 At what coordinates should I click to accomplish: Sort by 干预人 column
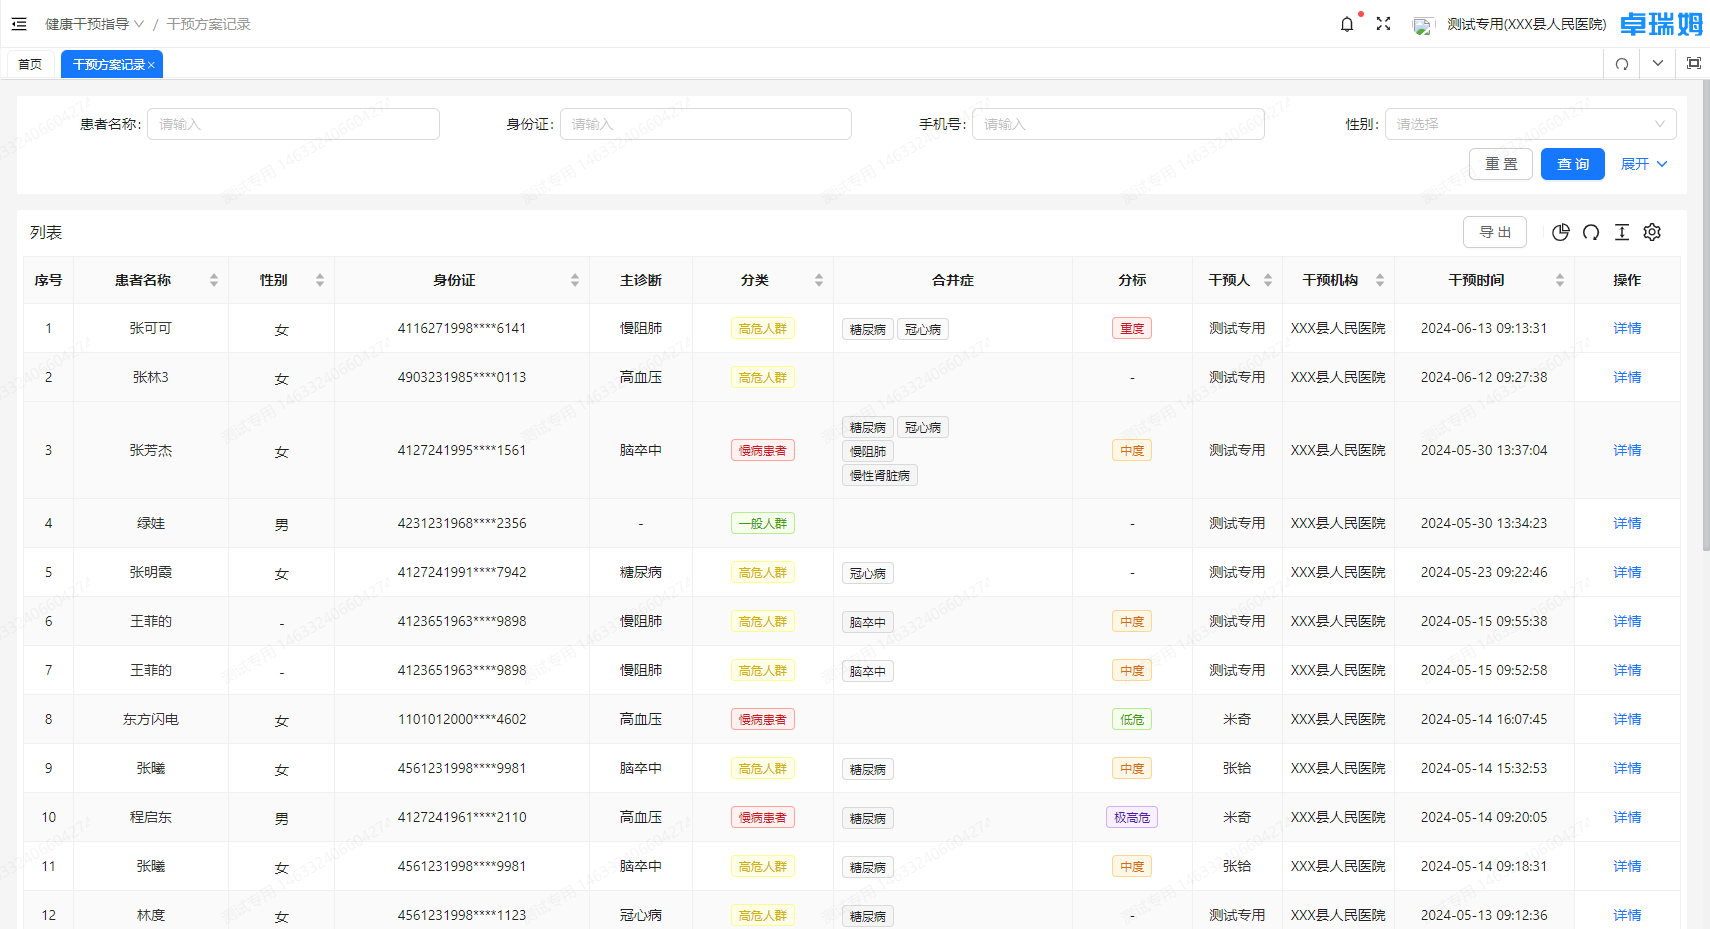[x=1268, y=280]
